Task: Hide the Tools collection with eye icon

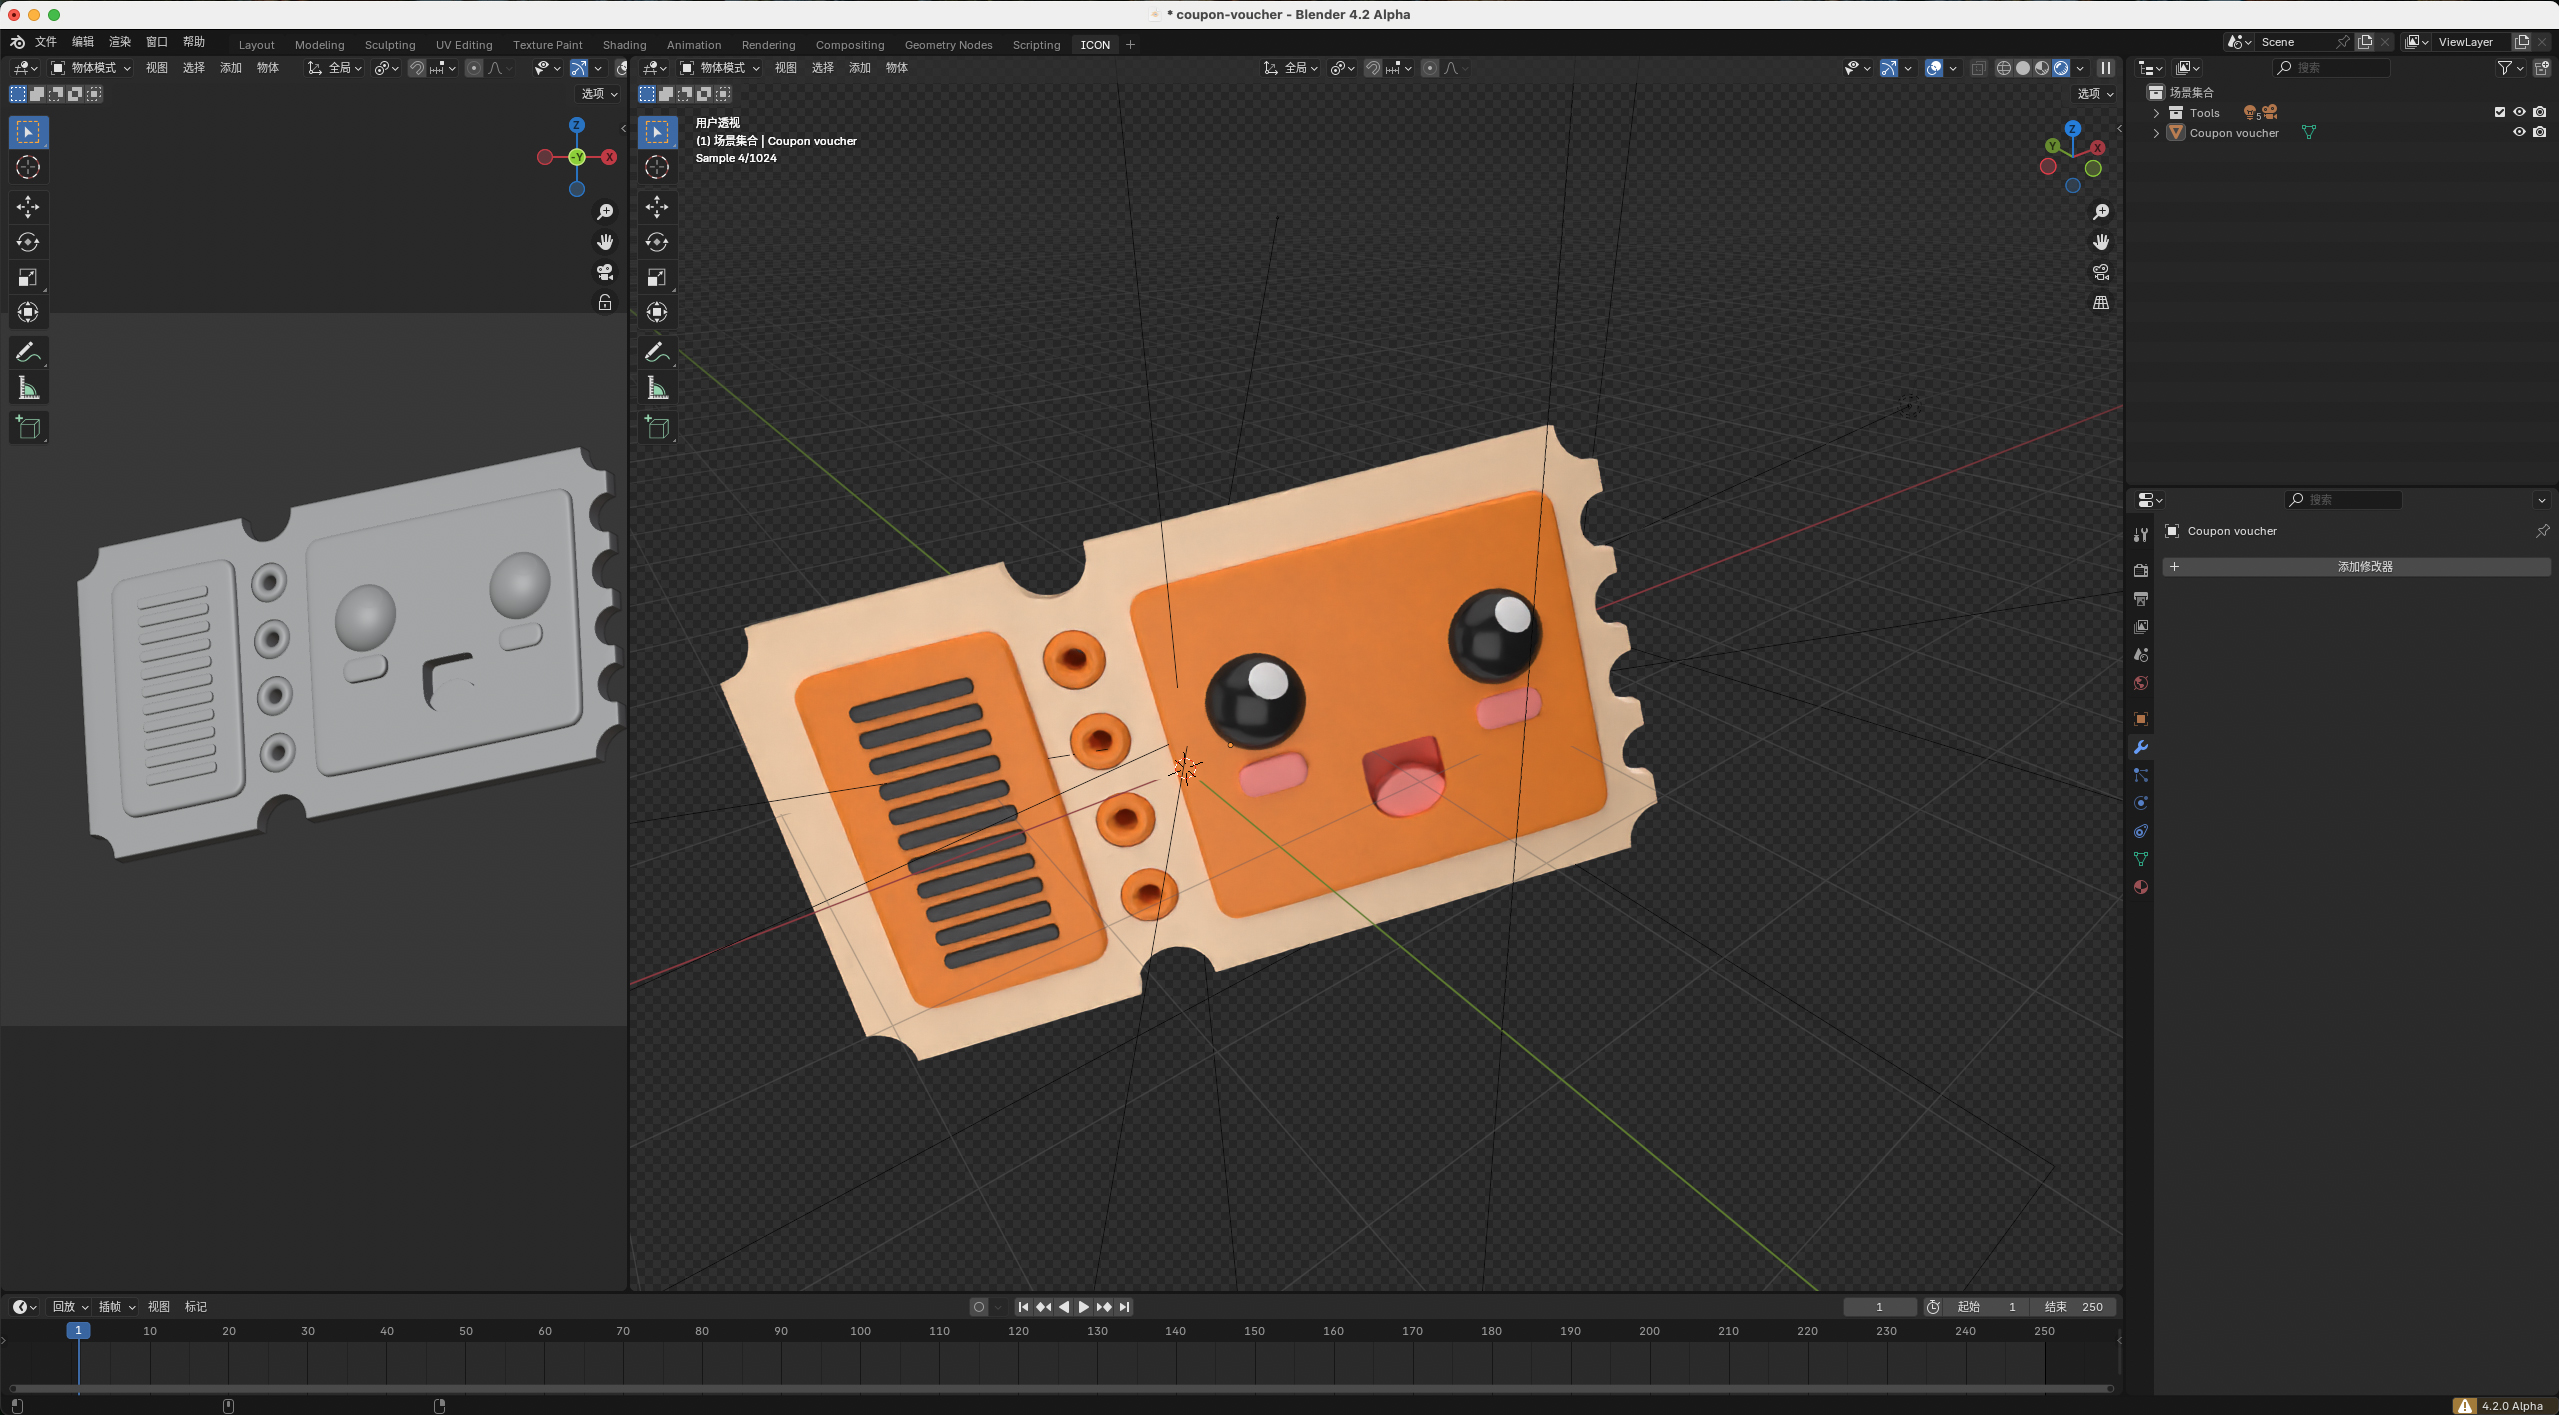Action: pos(2520,112)
